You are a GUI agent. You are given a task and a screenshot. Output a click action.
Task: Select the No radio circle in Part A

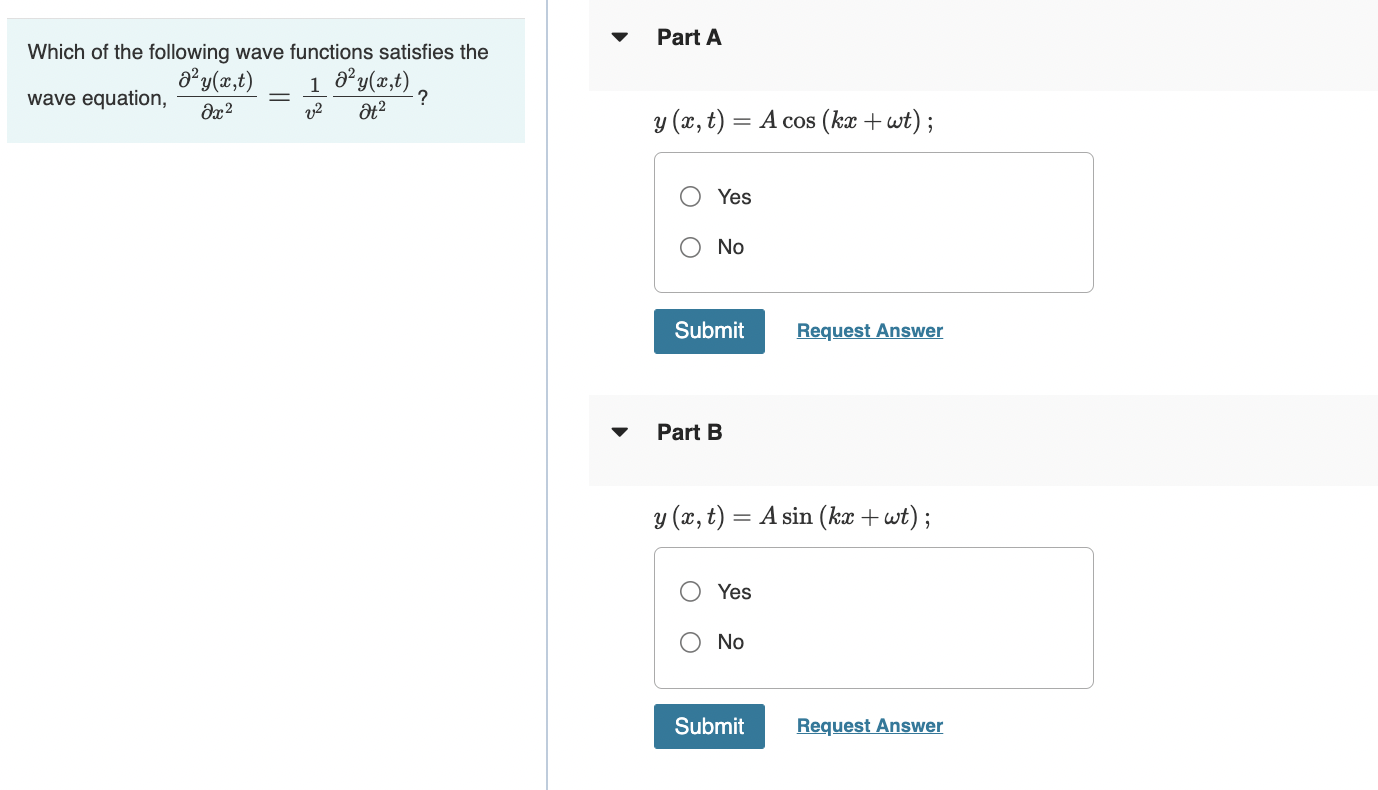point(690,247)
